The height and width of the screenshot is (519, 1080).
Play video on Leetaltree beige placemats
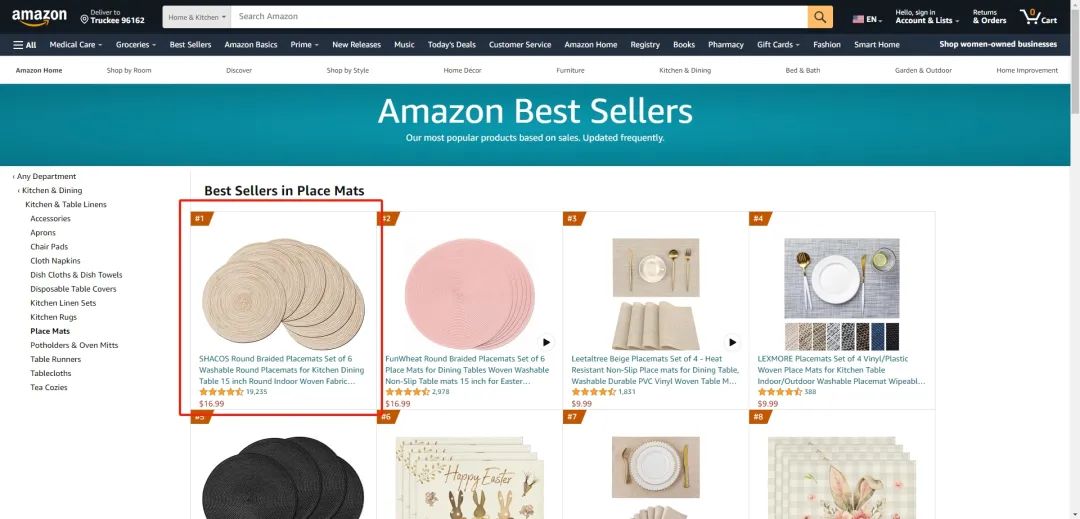pos(731,342)
